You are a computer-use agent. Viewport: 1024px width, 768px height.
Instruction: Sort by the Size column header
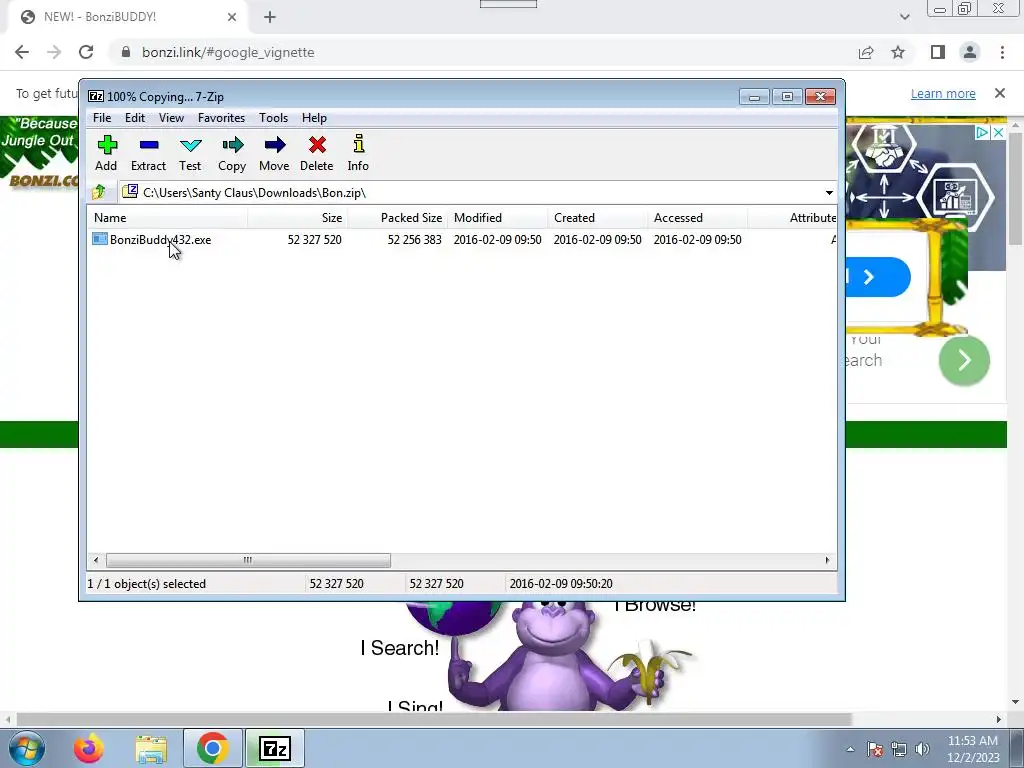click(298, 217)
